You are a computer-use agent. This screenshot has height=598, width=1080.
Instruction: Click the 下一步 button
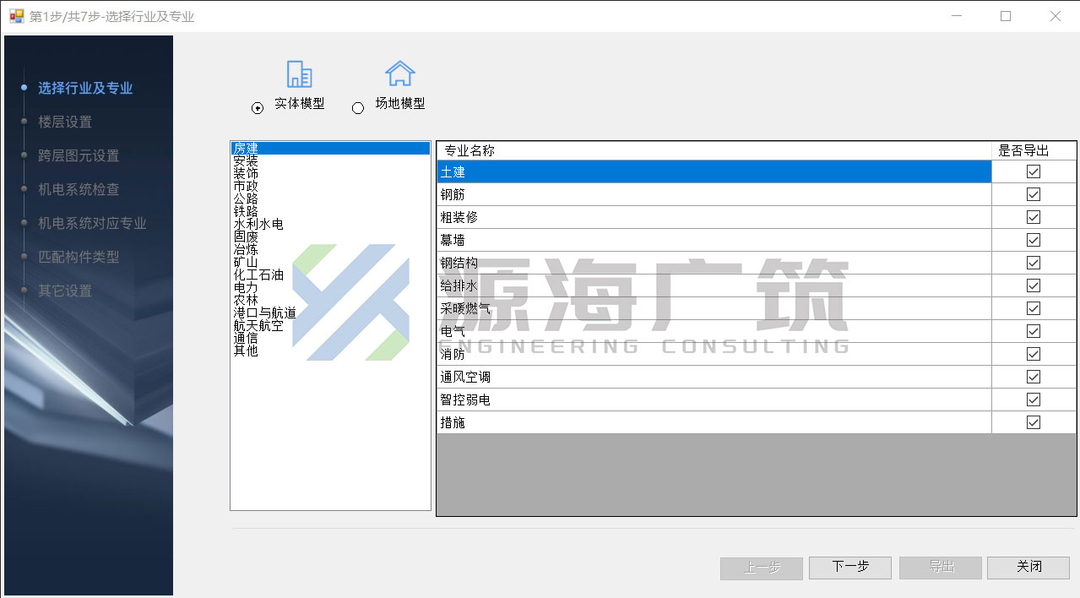pyautogui.click(x=850, y=568)
